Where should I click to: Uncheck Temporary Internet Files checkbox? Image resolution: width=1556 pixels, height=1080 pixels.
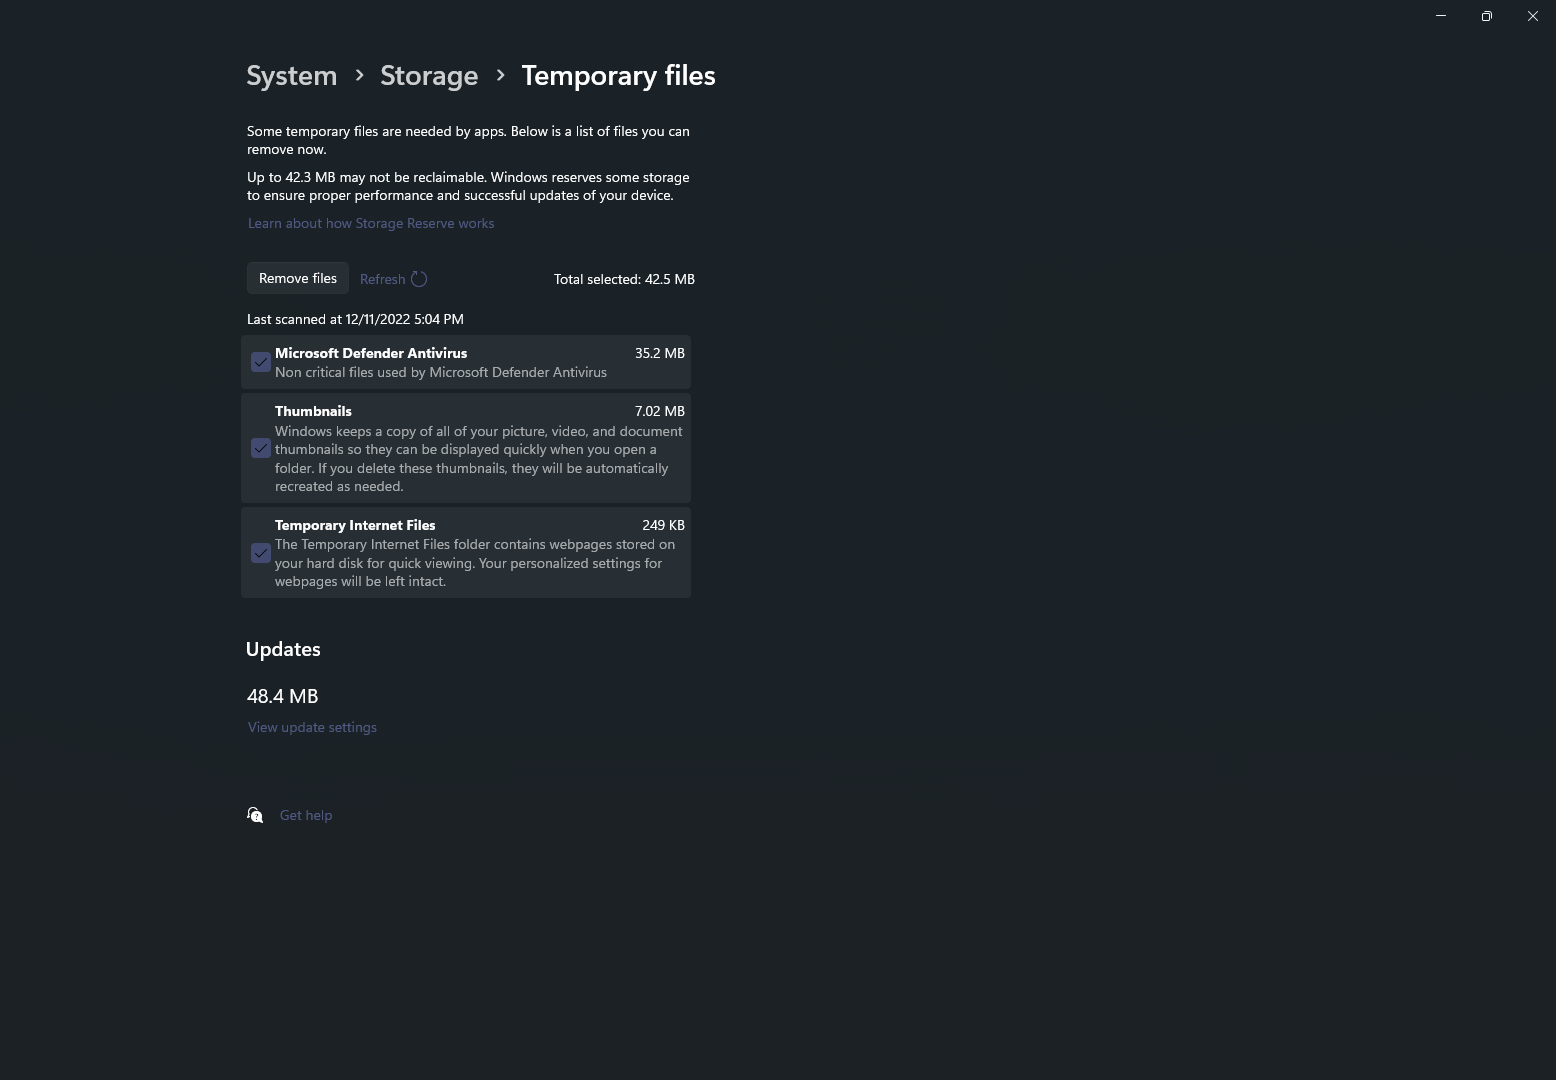pos(261,553)
